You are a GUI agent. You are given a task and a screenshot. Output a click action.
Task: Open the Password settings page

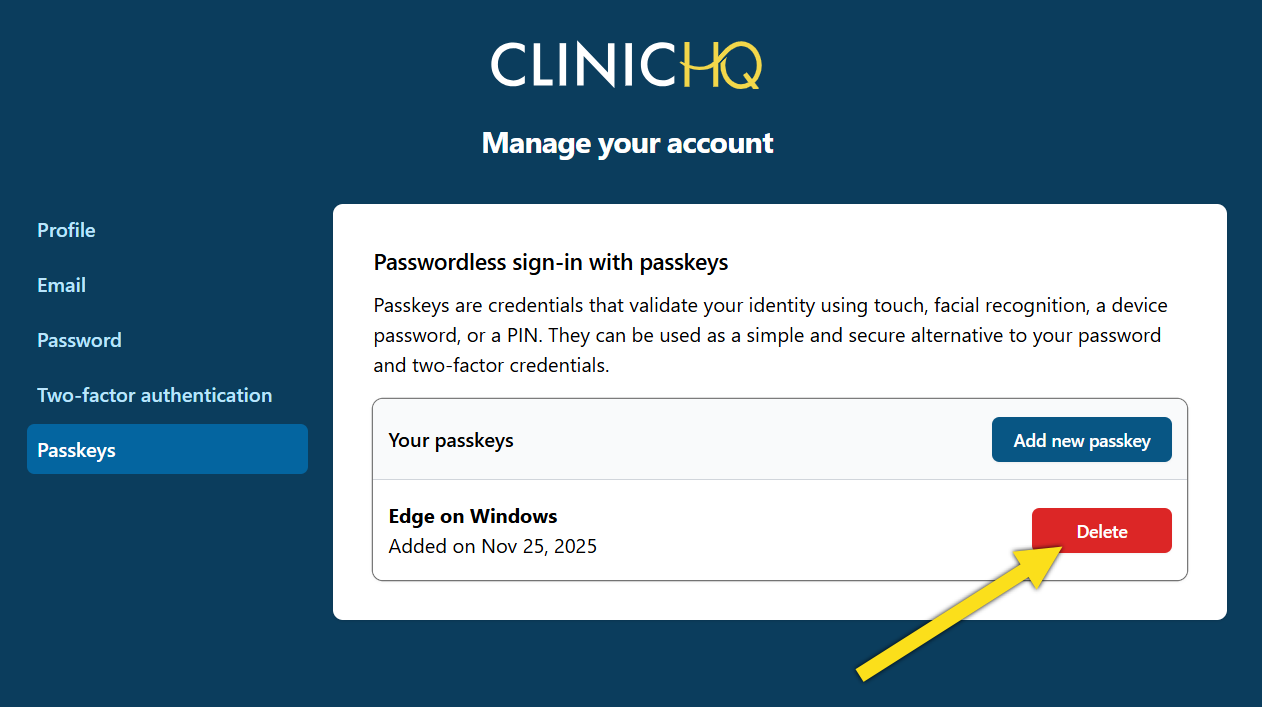click(79, 340)
